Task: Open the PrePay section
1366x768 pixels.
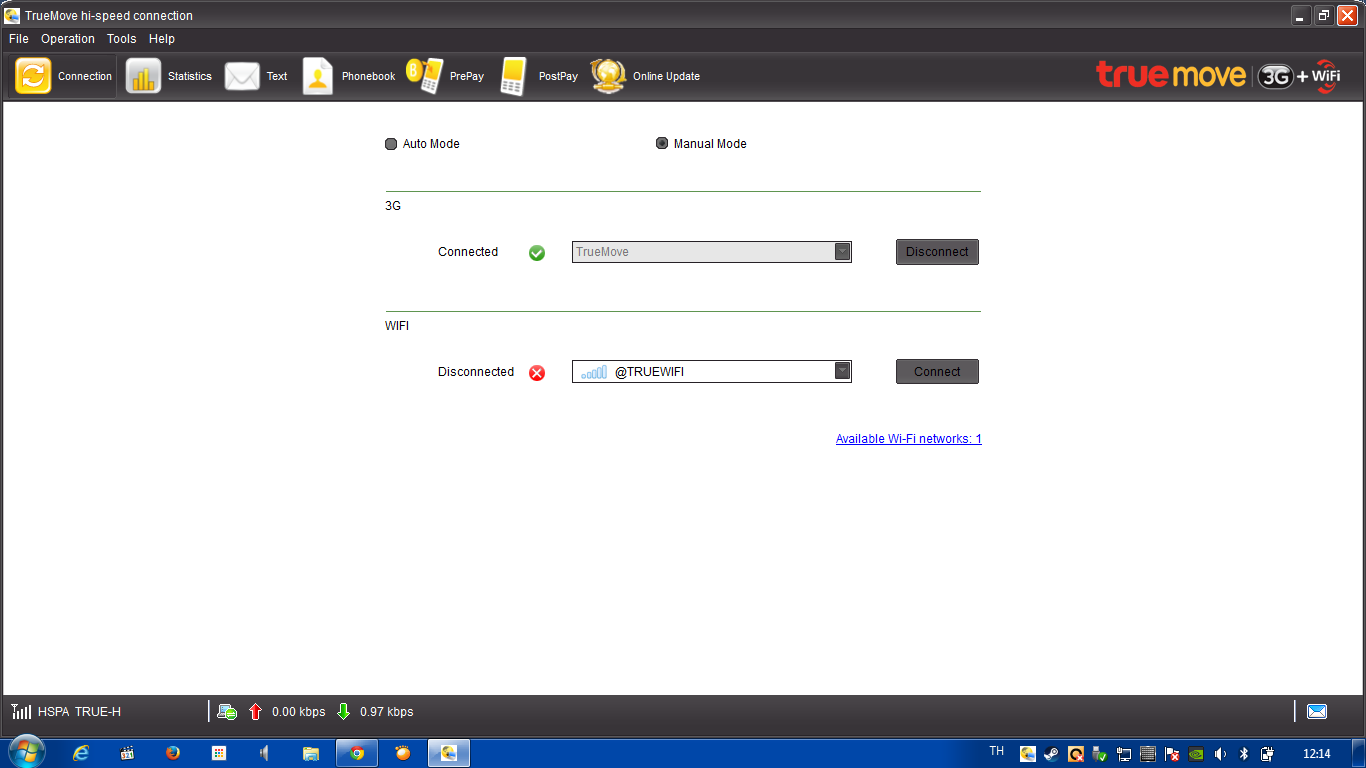Action: tap(445, 76)
